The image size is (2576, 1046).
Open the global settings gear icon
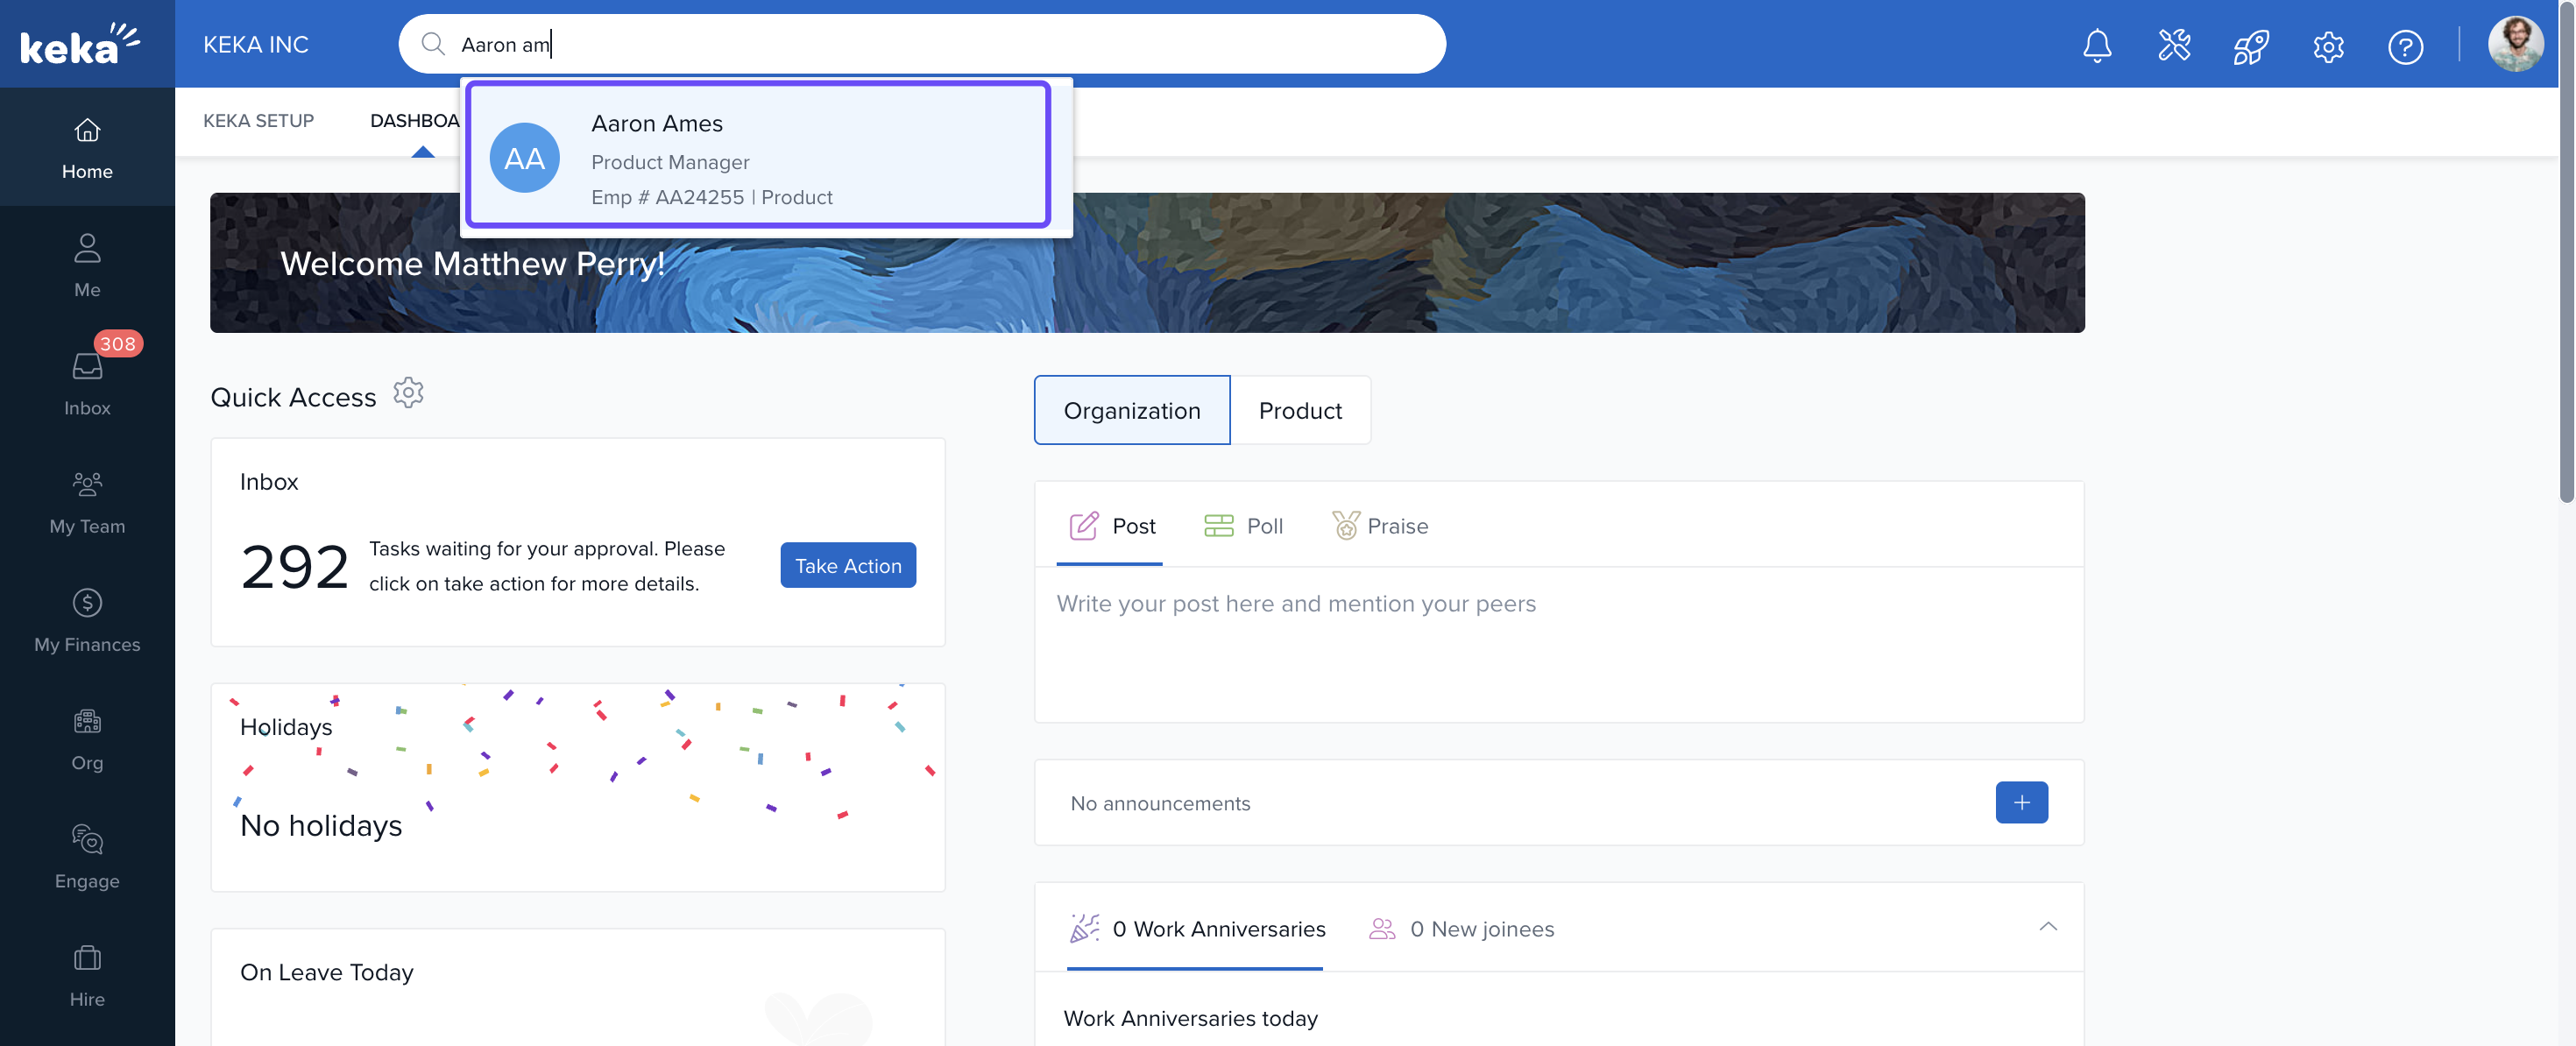click(2328, 46)
